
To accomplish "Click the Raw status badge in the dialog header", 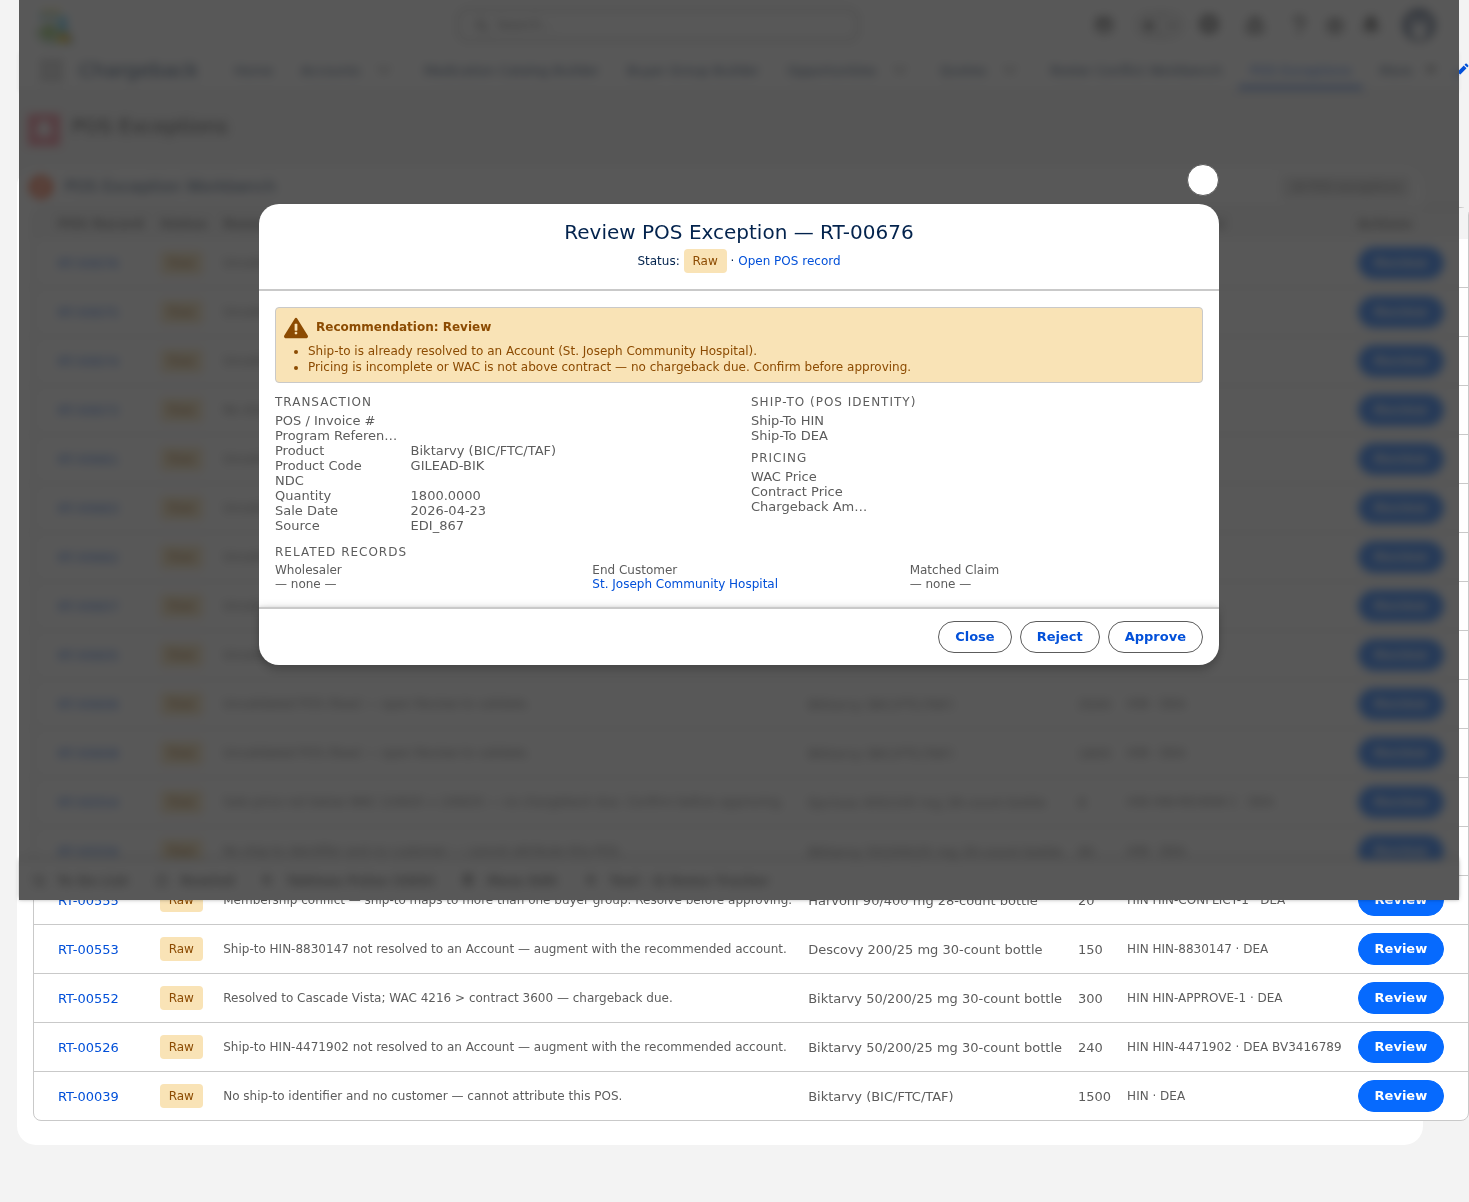I will (705, 261).
